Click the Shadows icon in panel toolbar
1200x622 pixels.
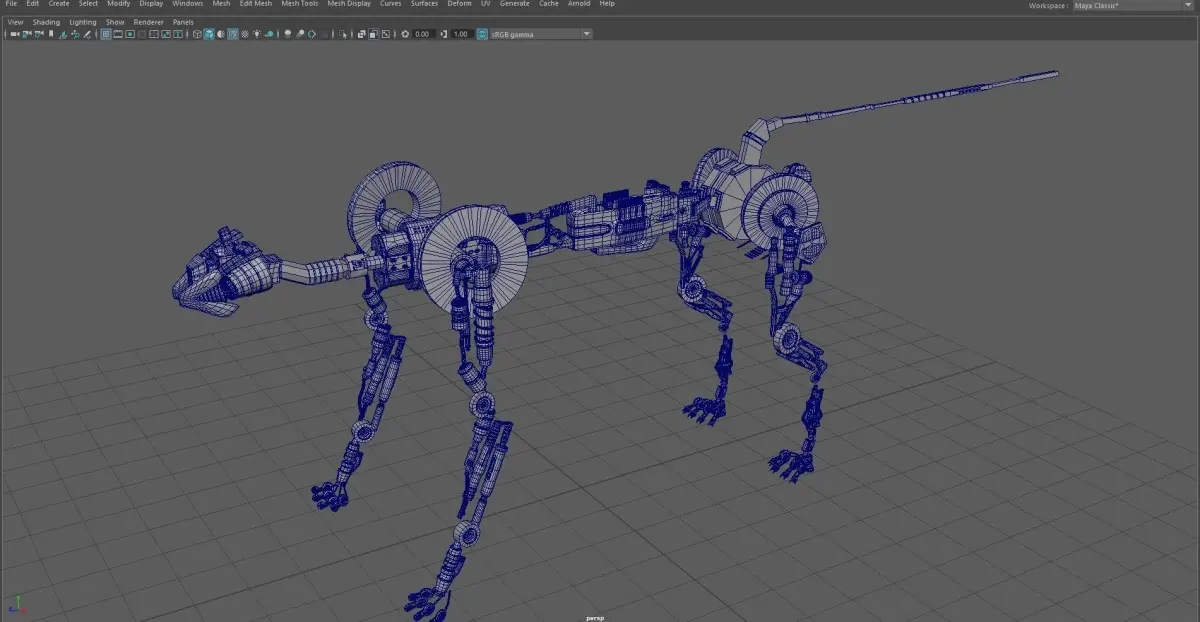(268, 34)
